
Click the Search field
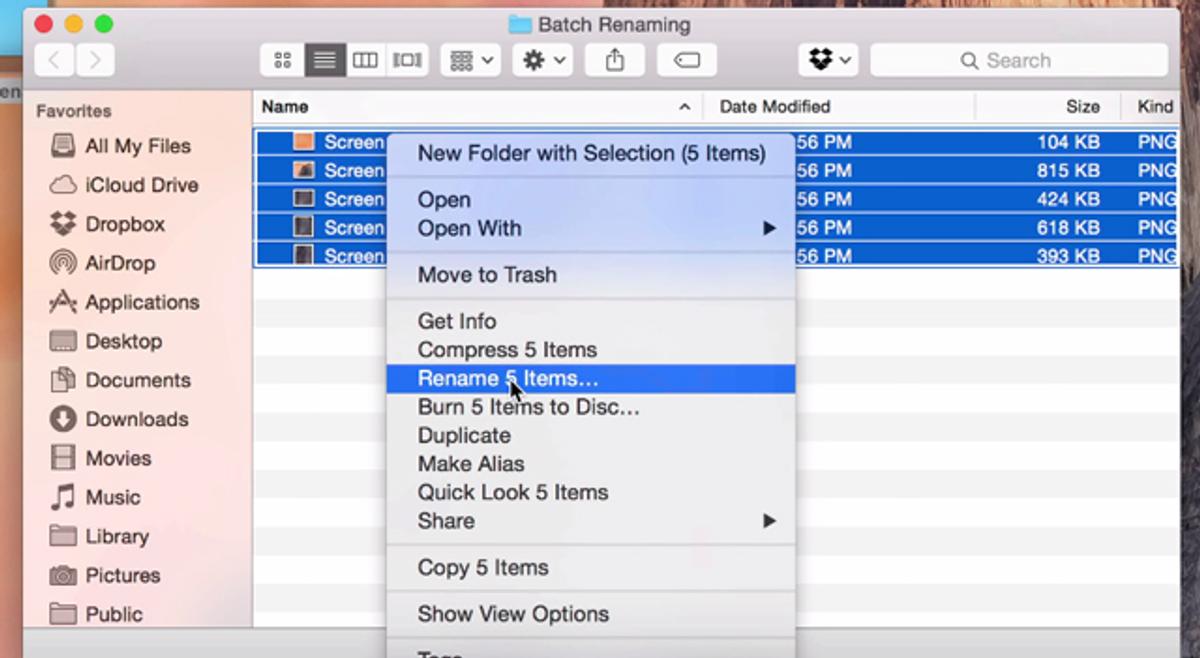pyautogui.click(x=1018, y=60)
